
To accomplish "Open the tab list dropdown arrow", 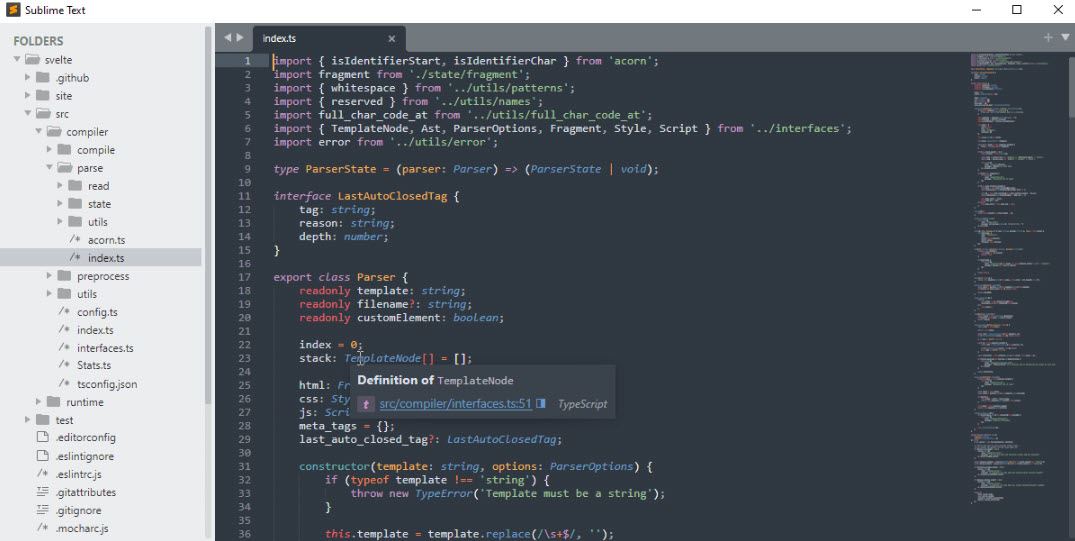I will point(1065,38).
